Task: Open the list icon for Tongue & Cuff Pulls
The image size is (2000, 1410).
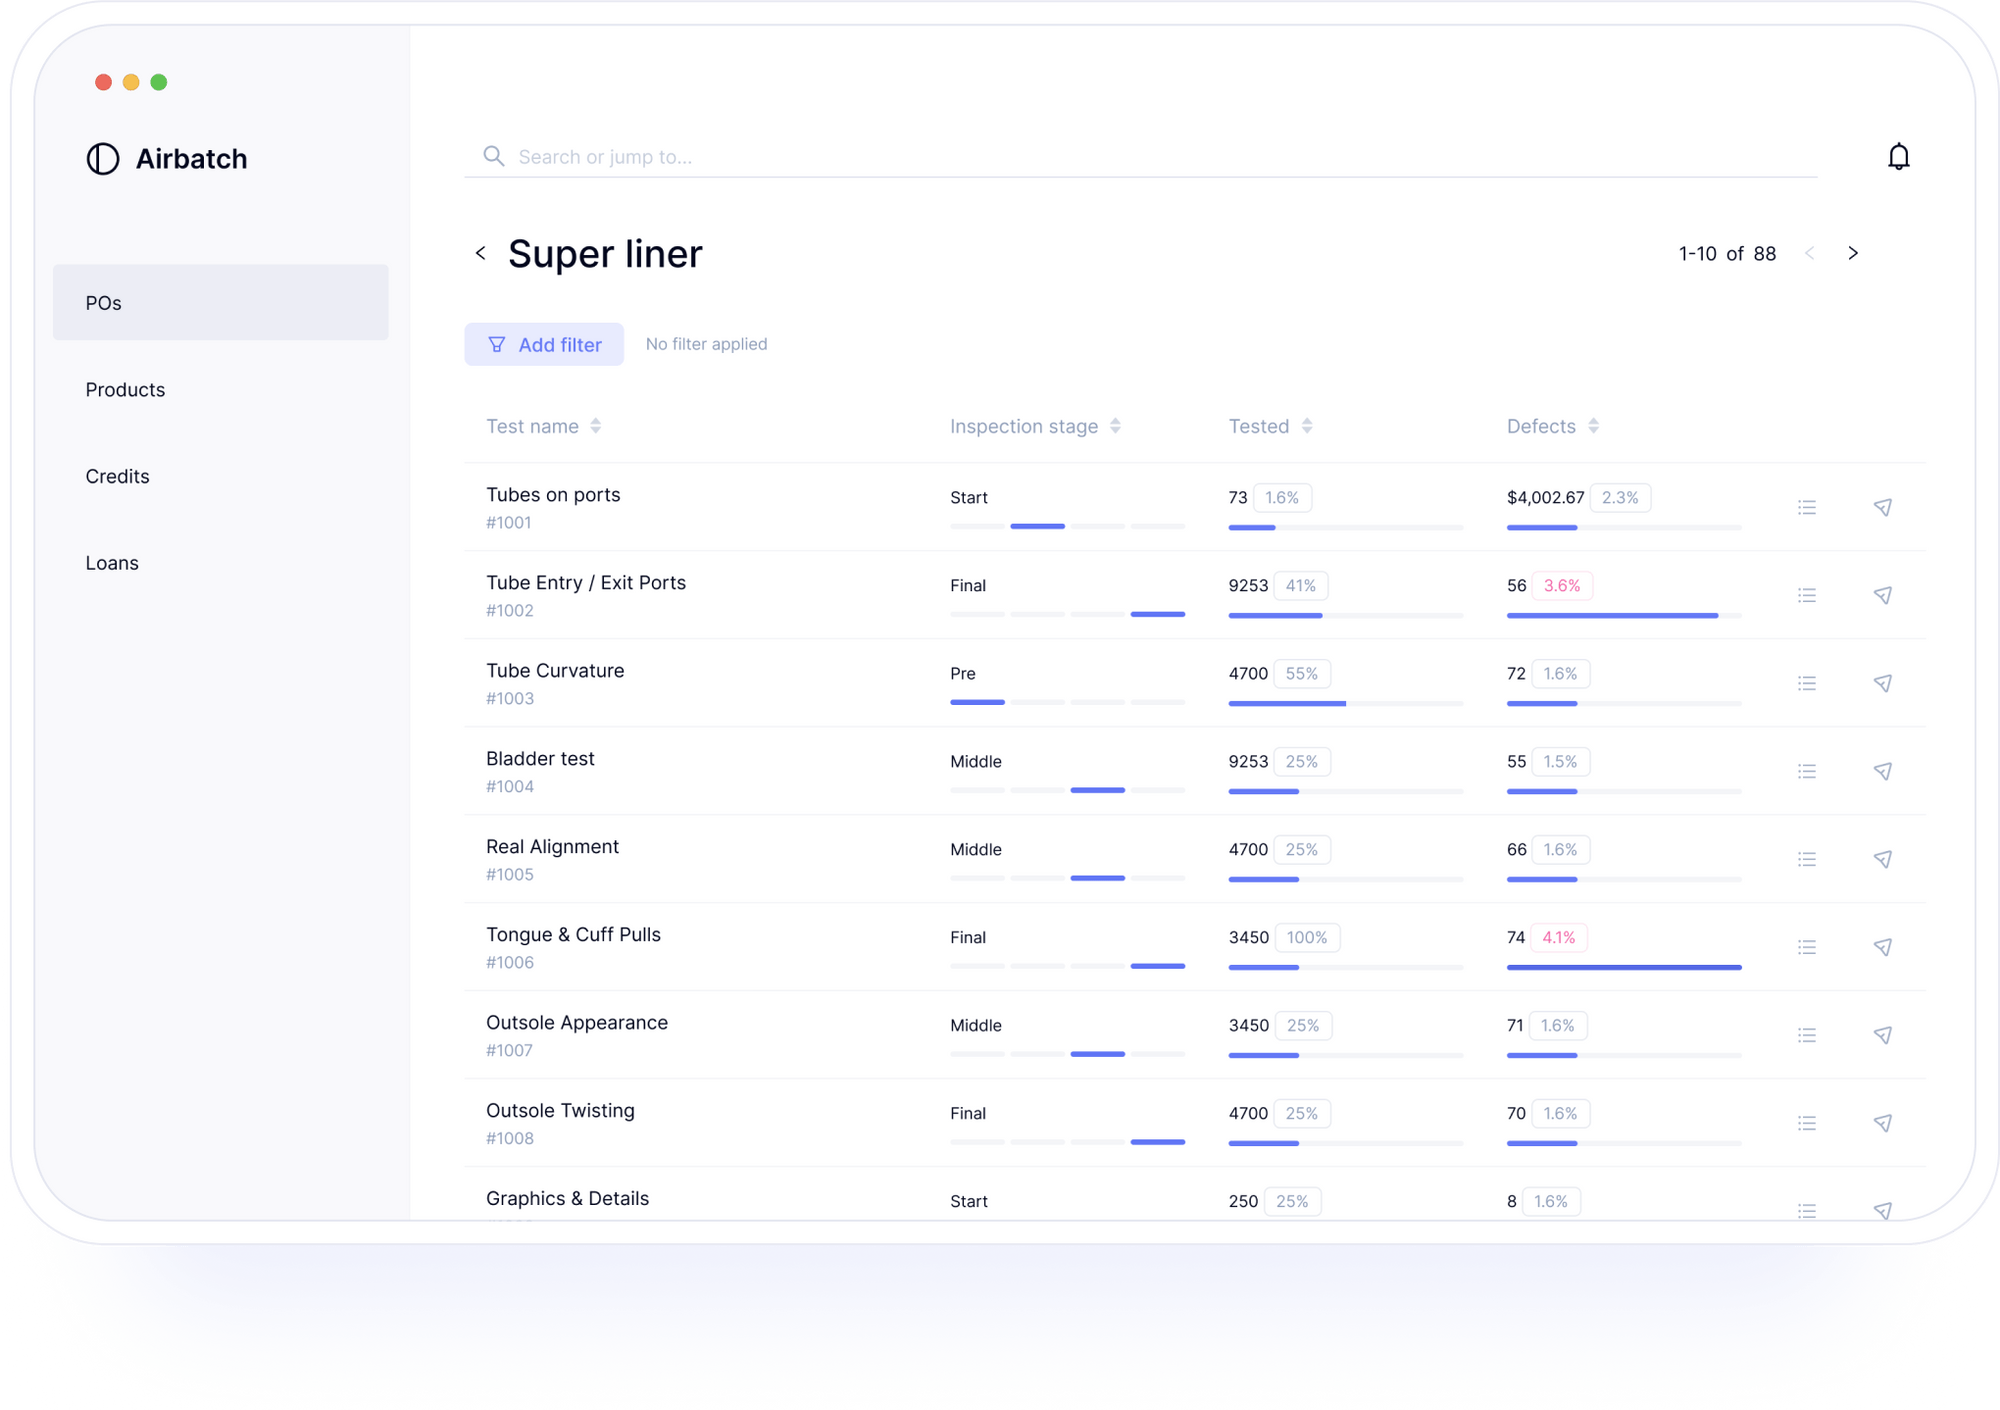Action: pos(1806,947)
